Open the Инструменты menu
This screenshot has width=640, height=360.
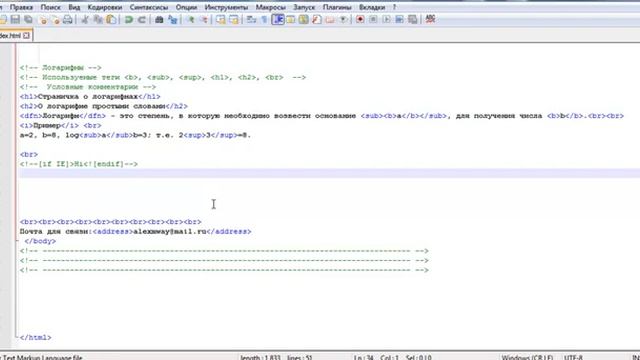(x=226, y=7)
